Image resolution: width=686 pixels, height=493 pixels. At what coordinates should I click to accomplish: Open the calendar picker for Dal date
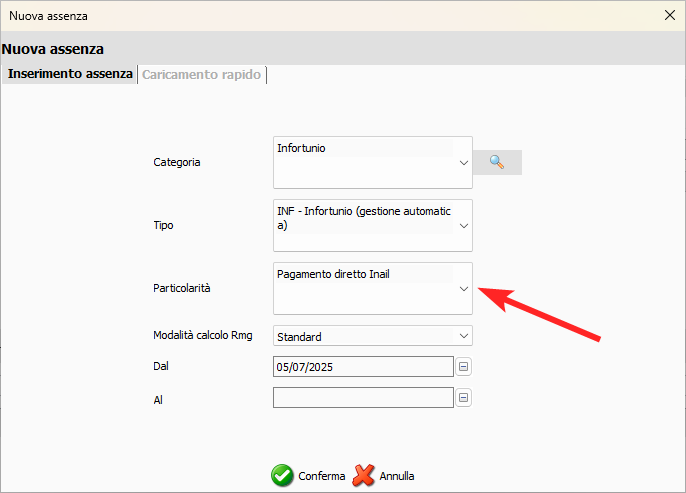(x=463, y=367)
